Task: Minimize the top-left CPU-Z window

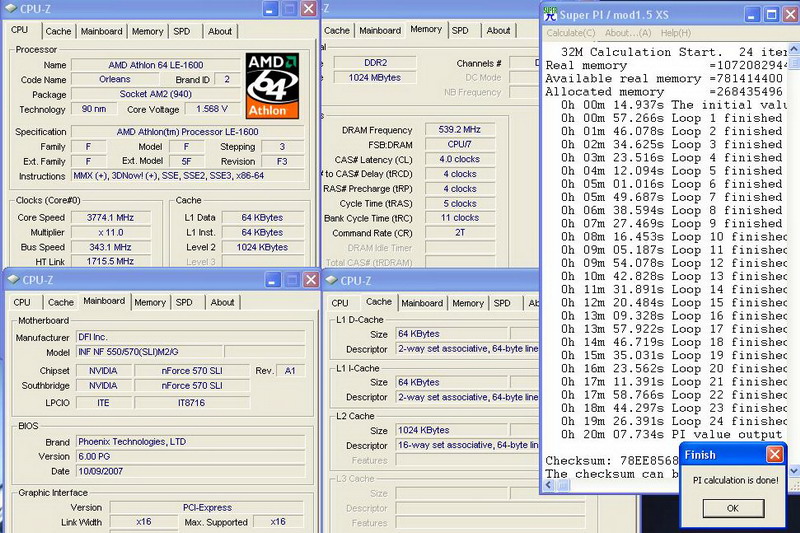Action: click(x=270, y=9)
